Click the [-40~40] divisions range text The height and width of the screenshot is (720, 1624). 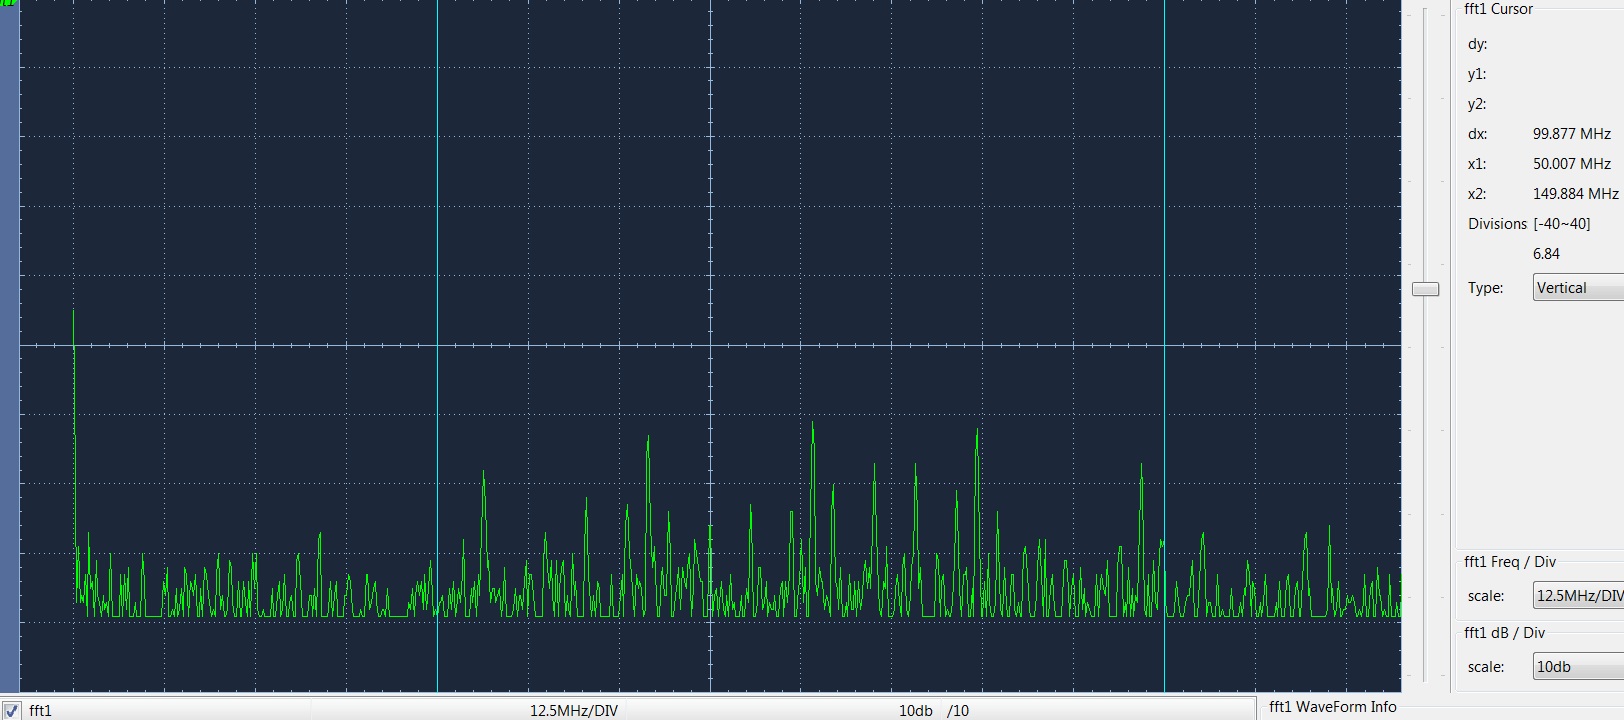pos(1562,224)
